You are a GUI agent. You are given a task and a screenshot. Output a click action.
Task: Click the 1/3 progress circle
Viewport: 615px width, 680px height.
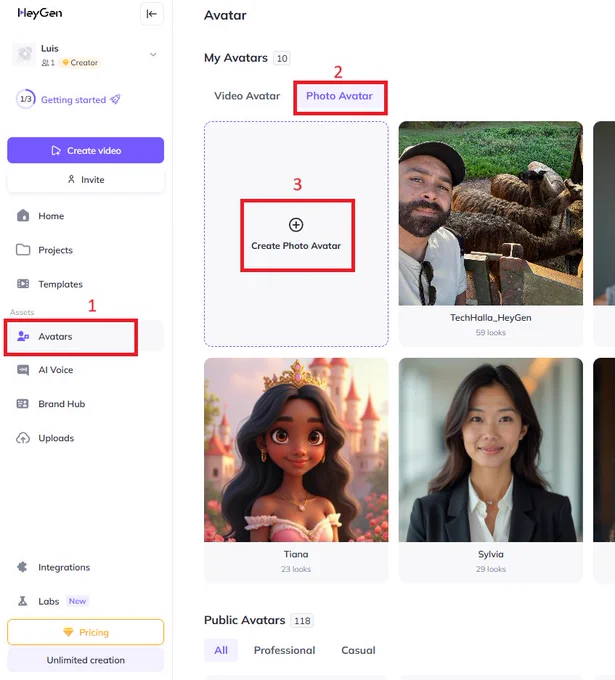pyautogui.click(x=26, y=99)
